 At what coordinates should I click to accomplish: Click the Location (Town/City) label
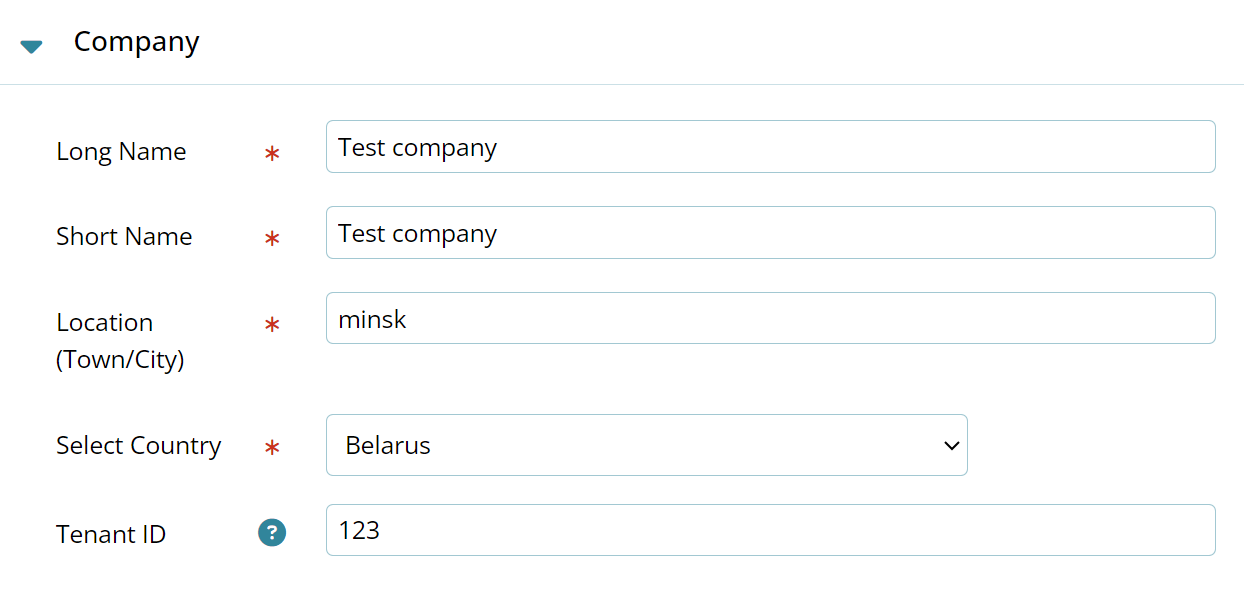(120, 341)
